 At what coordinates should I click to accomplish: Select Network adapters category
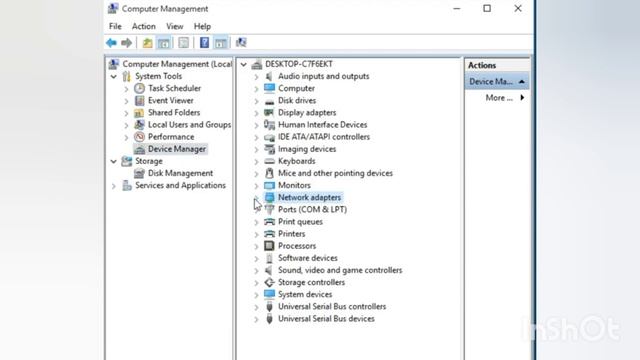[x=309, y=198]
